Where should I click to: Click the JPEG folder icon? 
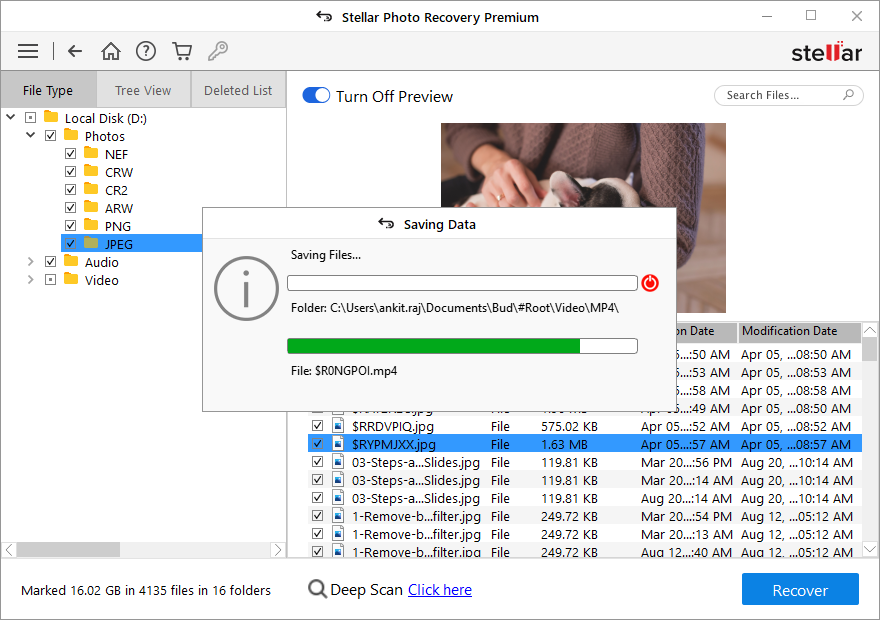pyautogui.click(x=91, y=243)
